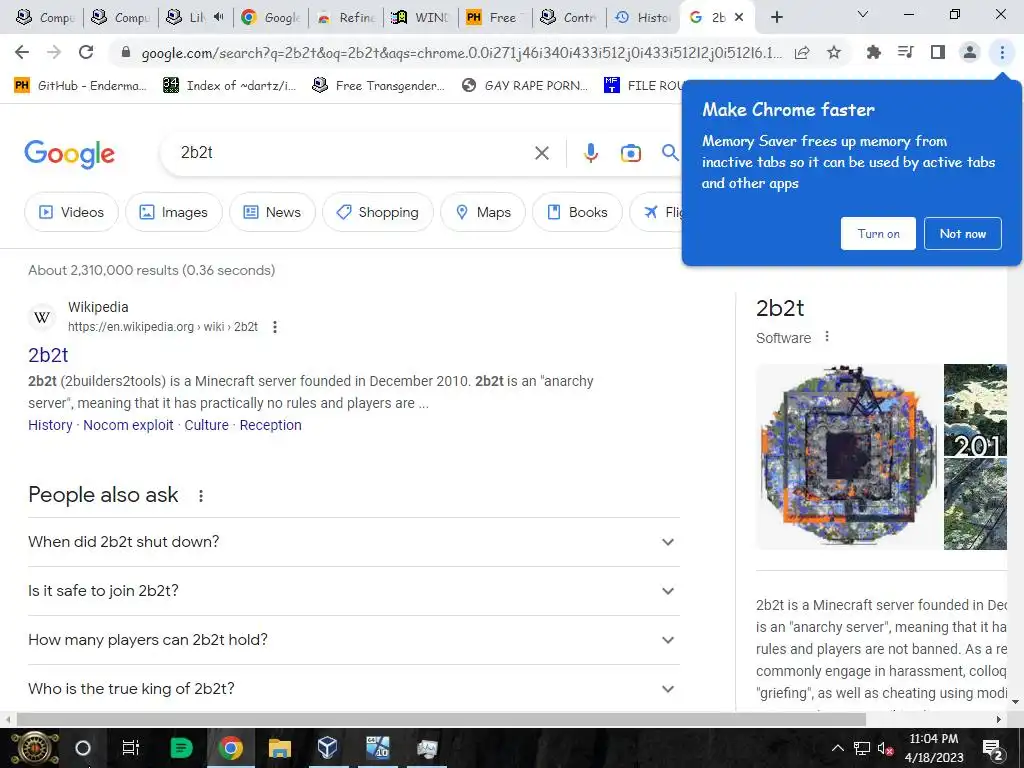Open the Reception sitelink

click(270, 425)
